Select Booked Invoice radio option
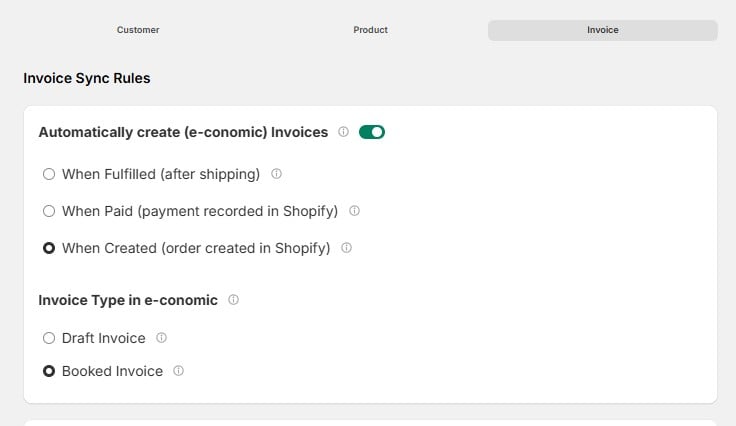This screenshot has height=426, width=736. 49,372
